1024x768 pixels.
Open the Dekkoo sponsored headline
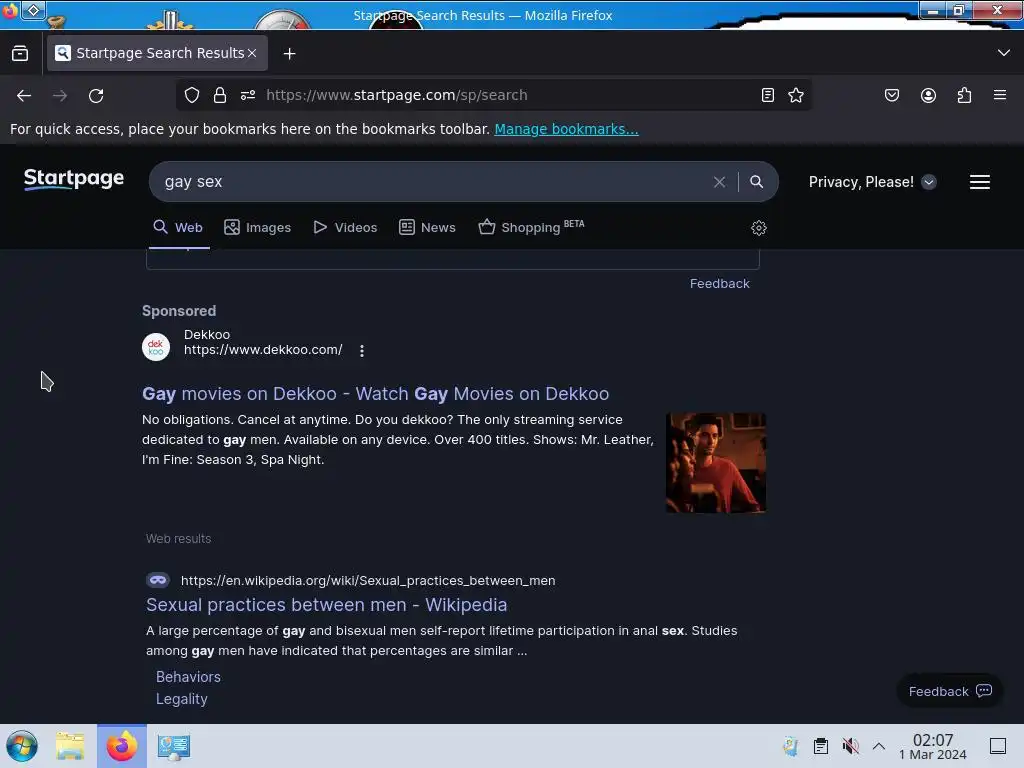[376, 394]
